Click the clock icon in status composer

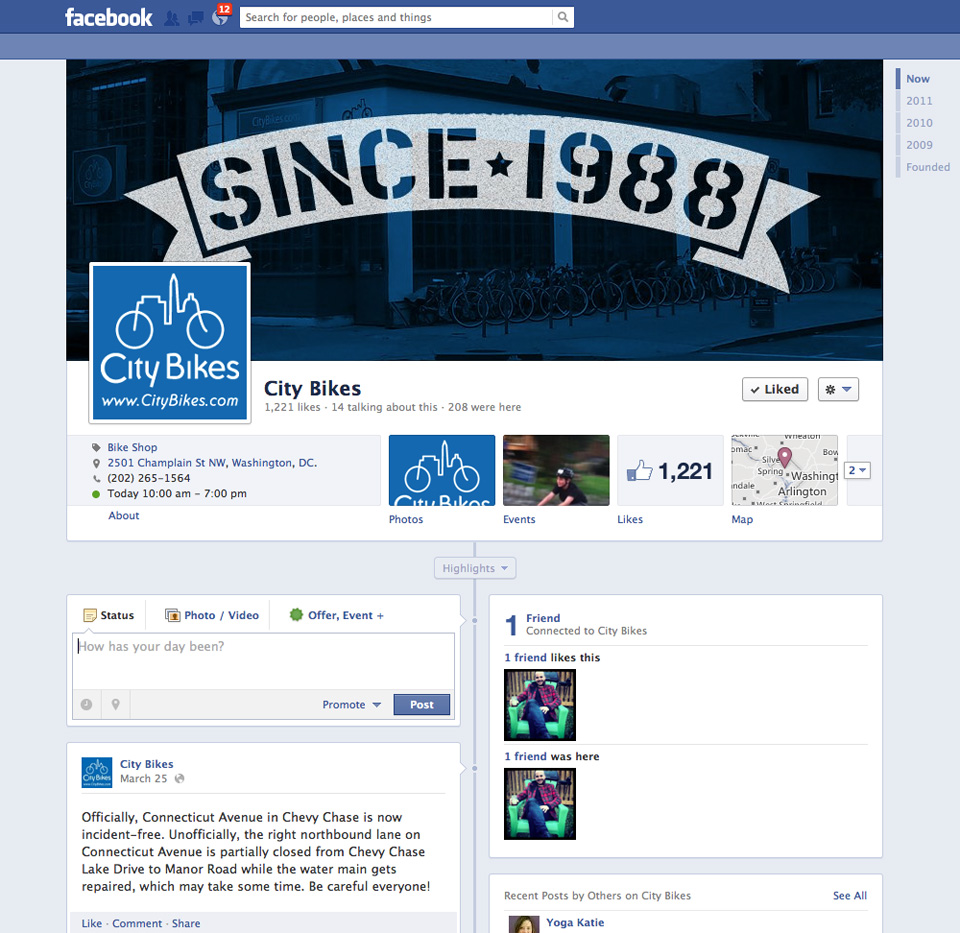pos(86,705)
